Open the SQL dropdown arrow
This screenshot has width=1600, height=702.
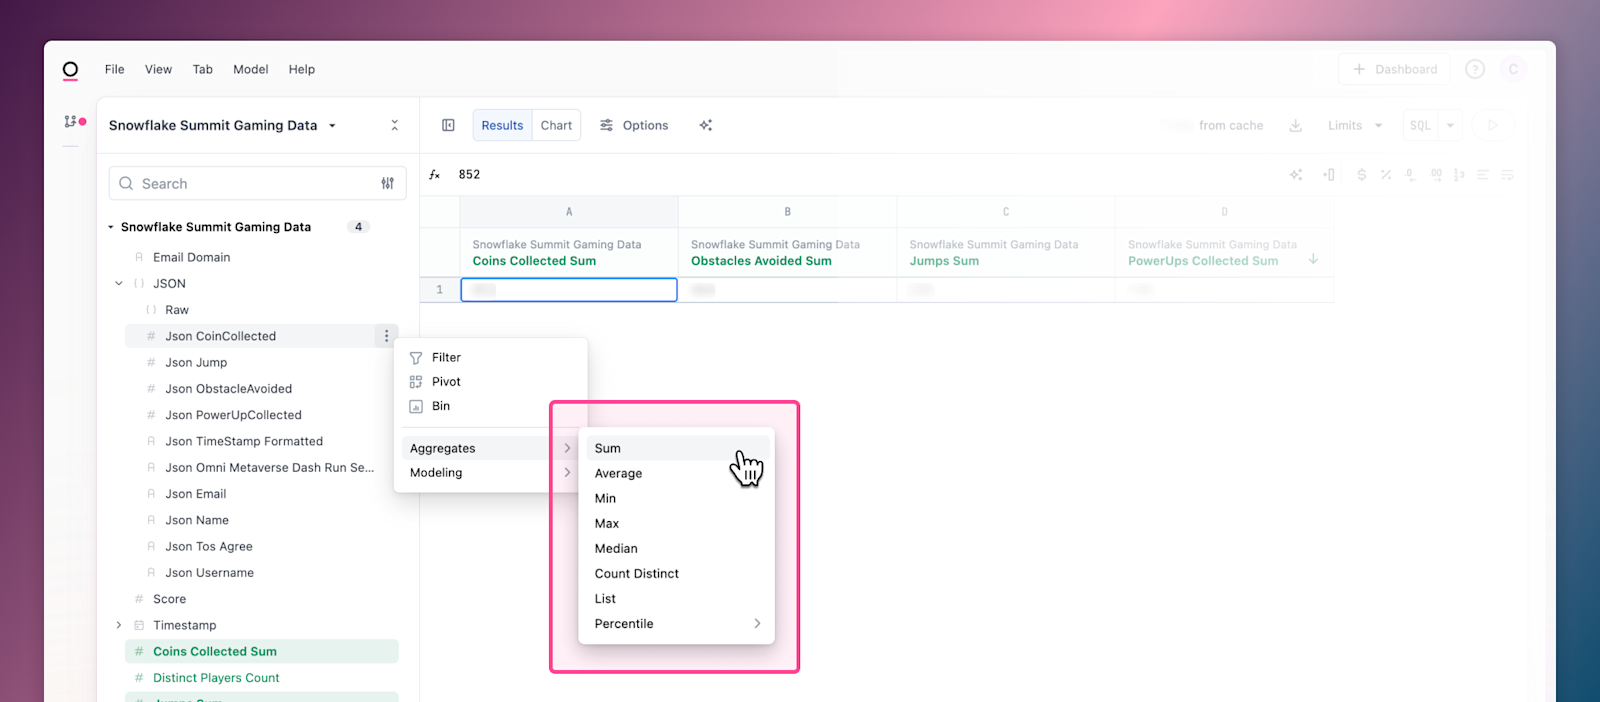1450,125
